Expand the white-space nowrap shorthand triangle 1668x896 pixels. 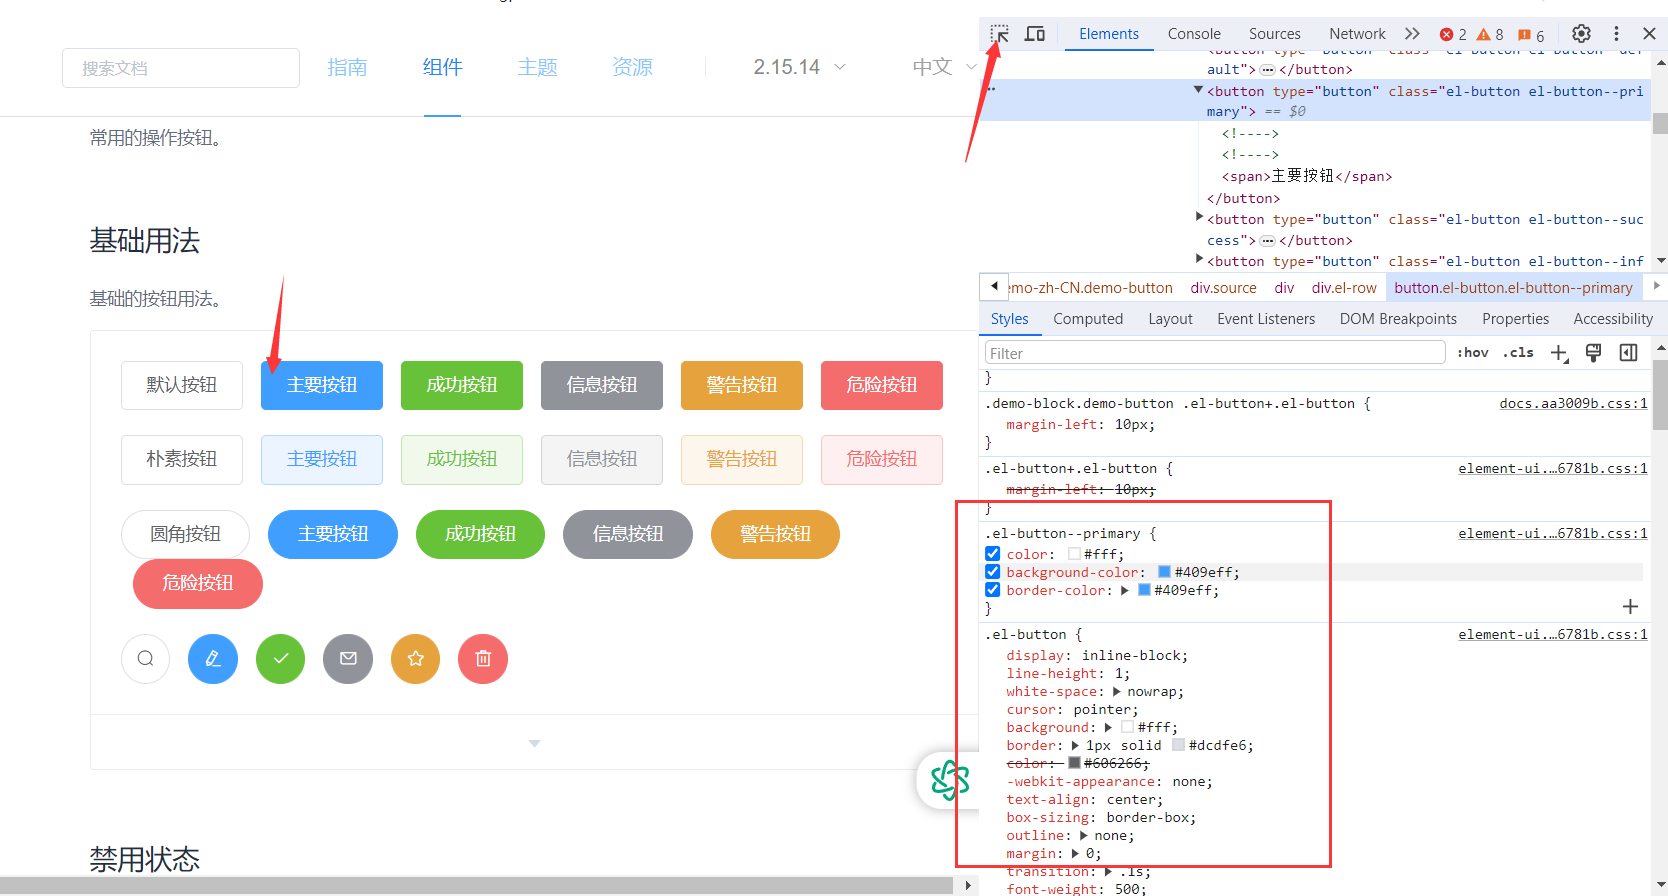pyautogui.click(x=1116, y=692)
